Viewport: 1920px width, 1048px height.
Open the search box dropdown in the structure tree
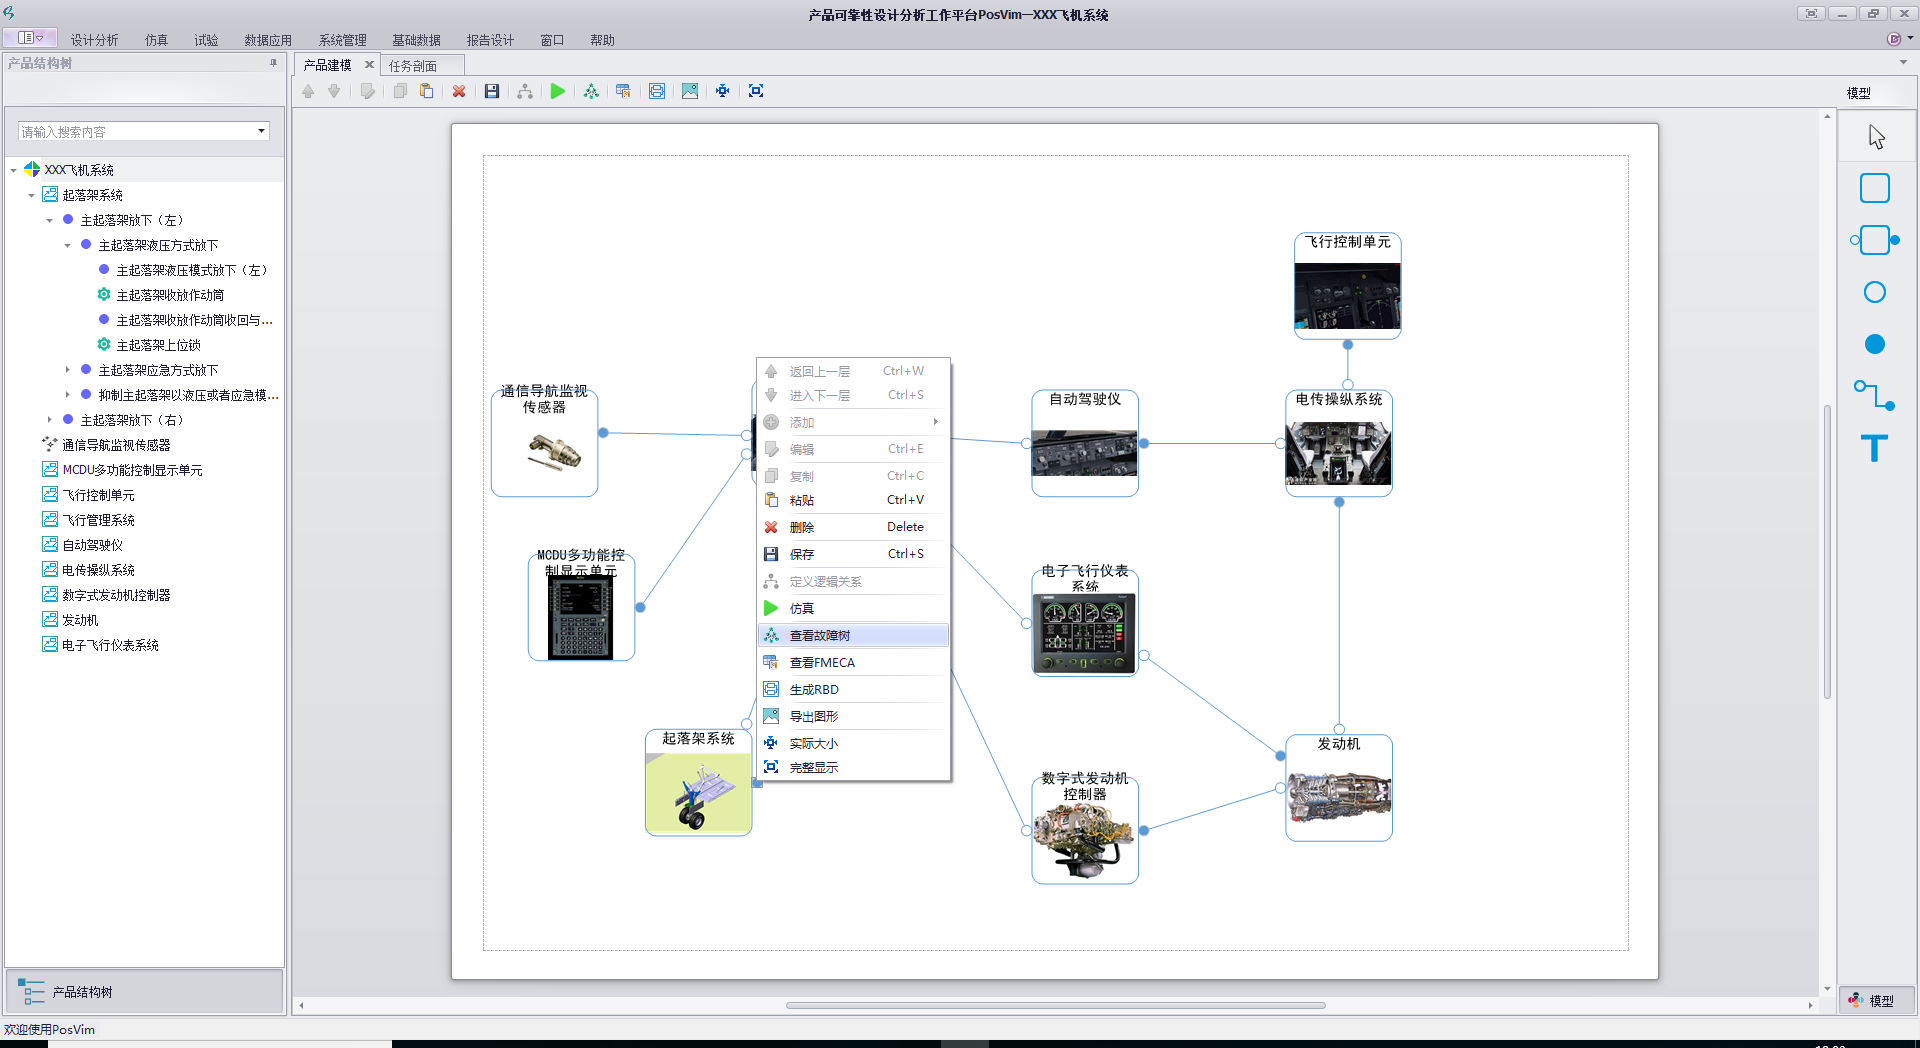point(260,130)
